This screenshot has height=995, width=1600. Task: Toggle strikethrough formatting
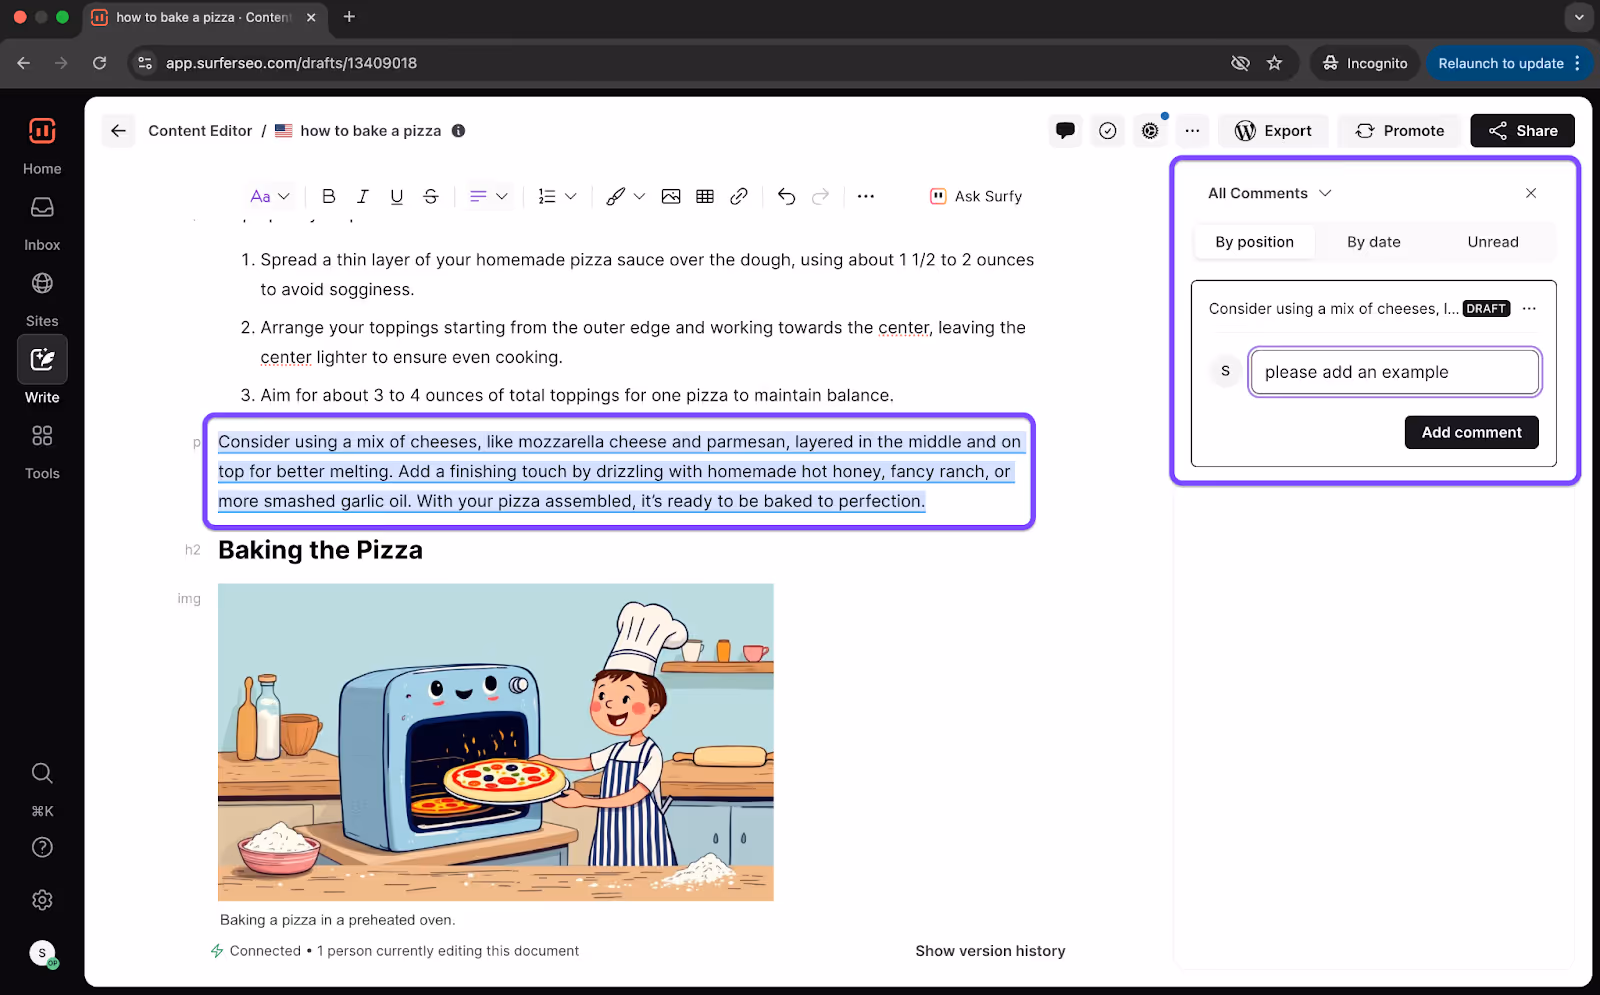pos(431,196)
